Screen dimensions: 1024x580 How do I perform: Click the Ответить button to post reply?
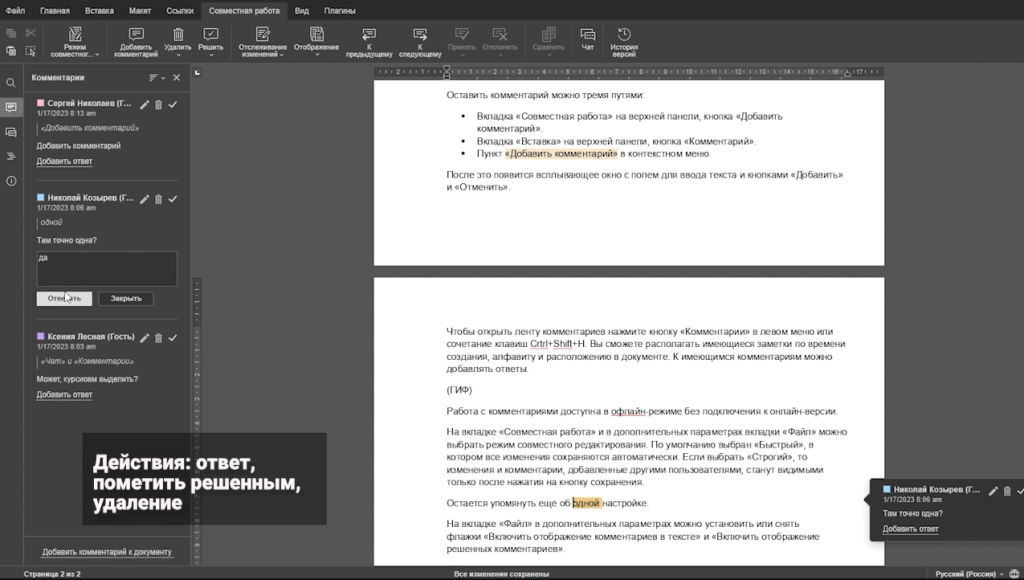65,298
